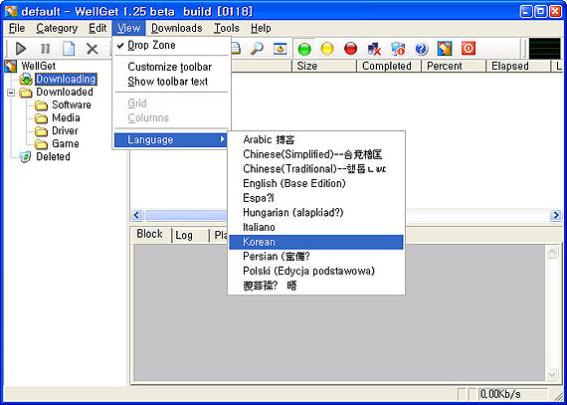Screen dimensions: 567x405
Task: Select Italiano language option
Action: point(316,227)
